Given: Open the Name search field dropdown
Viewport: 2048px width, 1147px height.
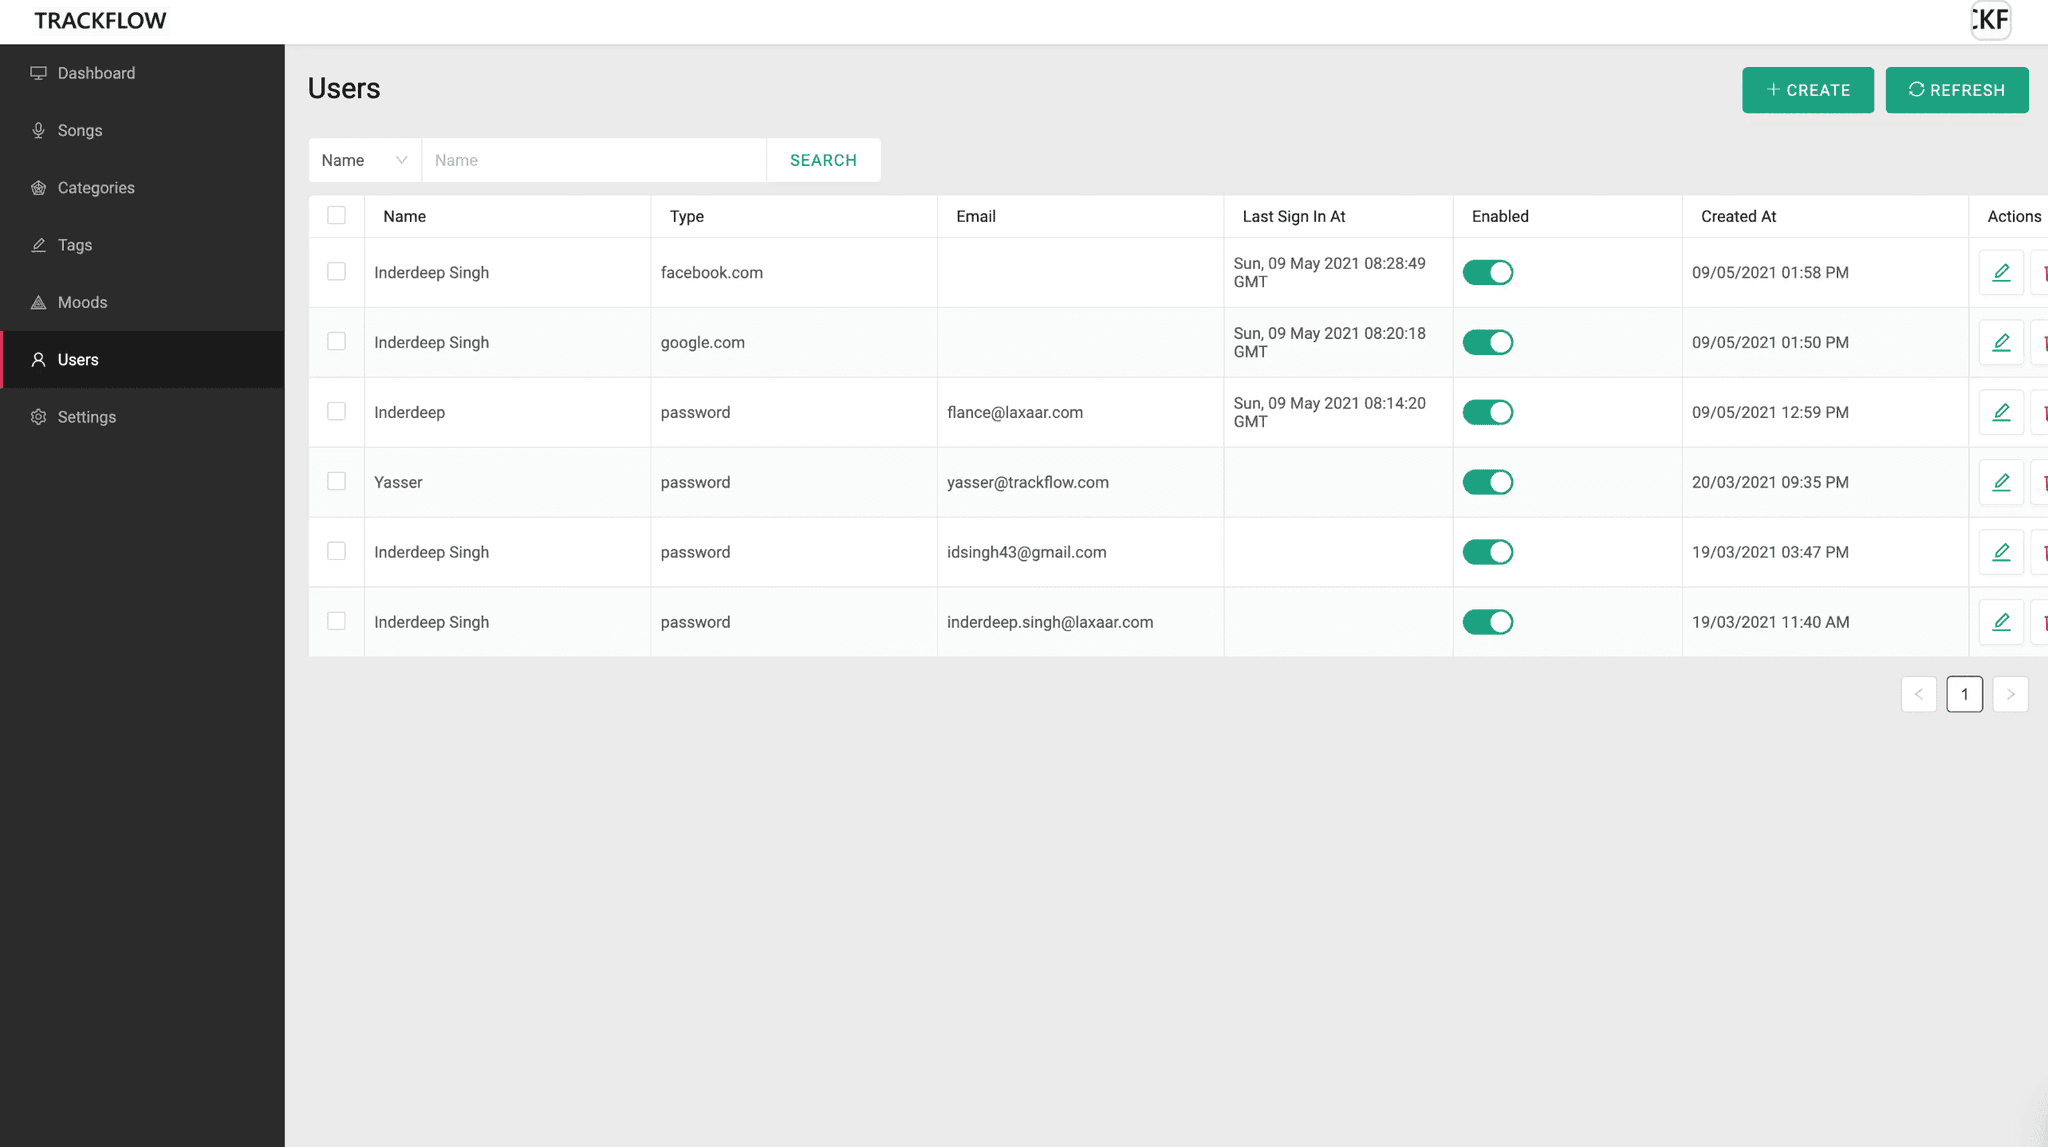Looking at the screenshot, I should click(x=365, y=160).
